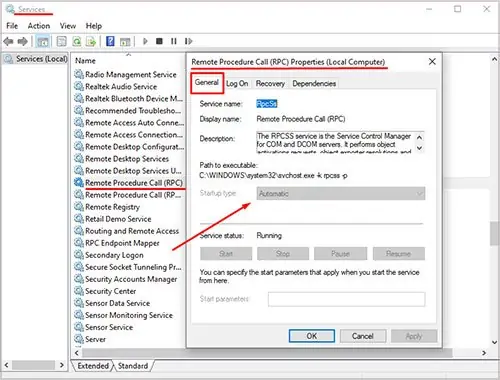500x380 pixels.
Task: Click the Start parameters input field
Action: coord(346,299)
